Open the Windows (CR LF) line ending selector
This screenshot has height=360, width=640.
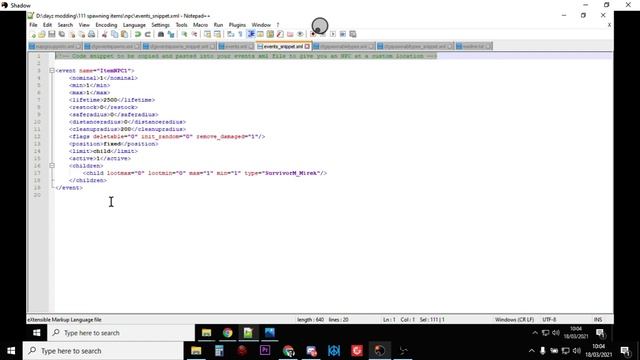(x=514, y=320)
